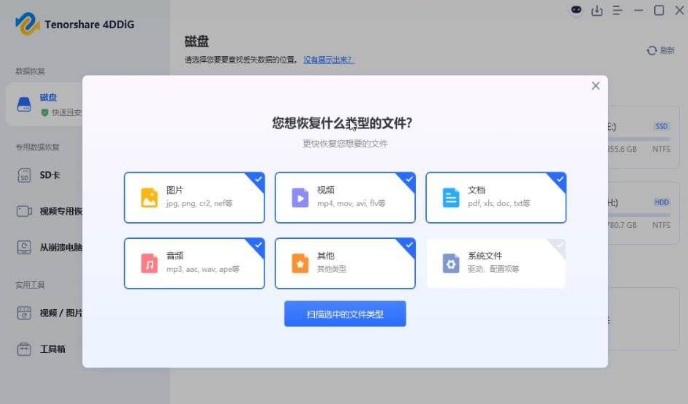Select the 磁盘 disk sidebar icon
This screenshot has height=404, width=688.
point(24,104)
